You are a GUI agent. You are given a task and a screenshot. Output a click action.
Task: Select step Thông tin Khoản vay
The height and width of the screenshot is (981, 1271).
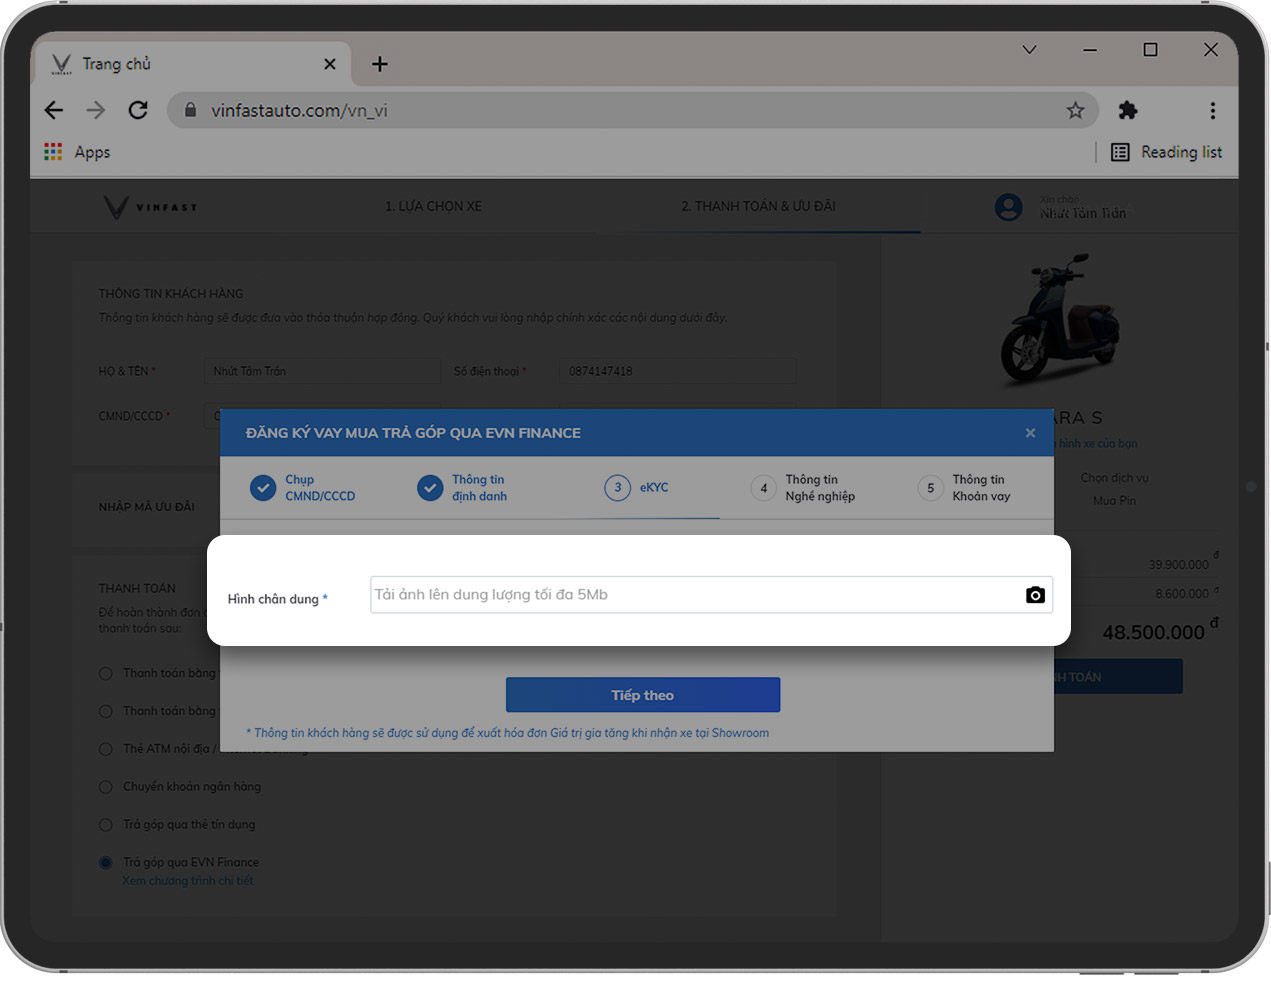[965, 488]
